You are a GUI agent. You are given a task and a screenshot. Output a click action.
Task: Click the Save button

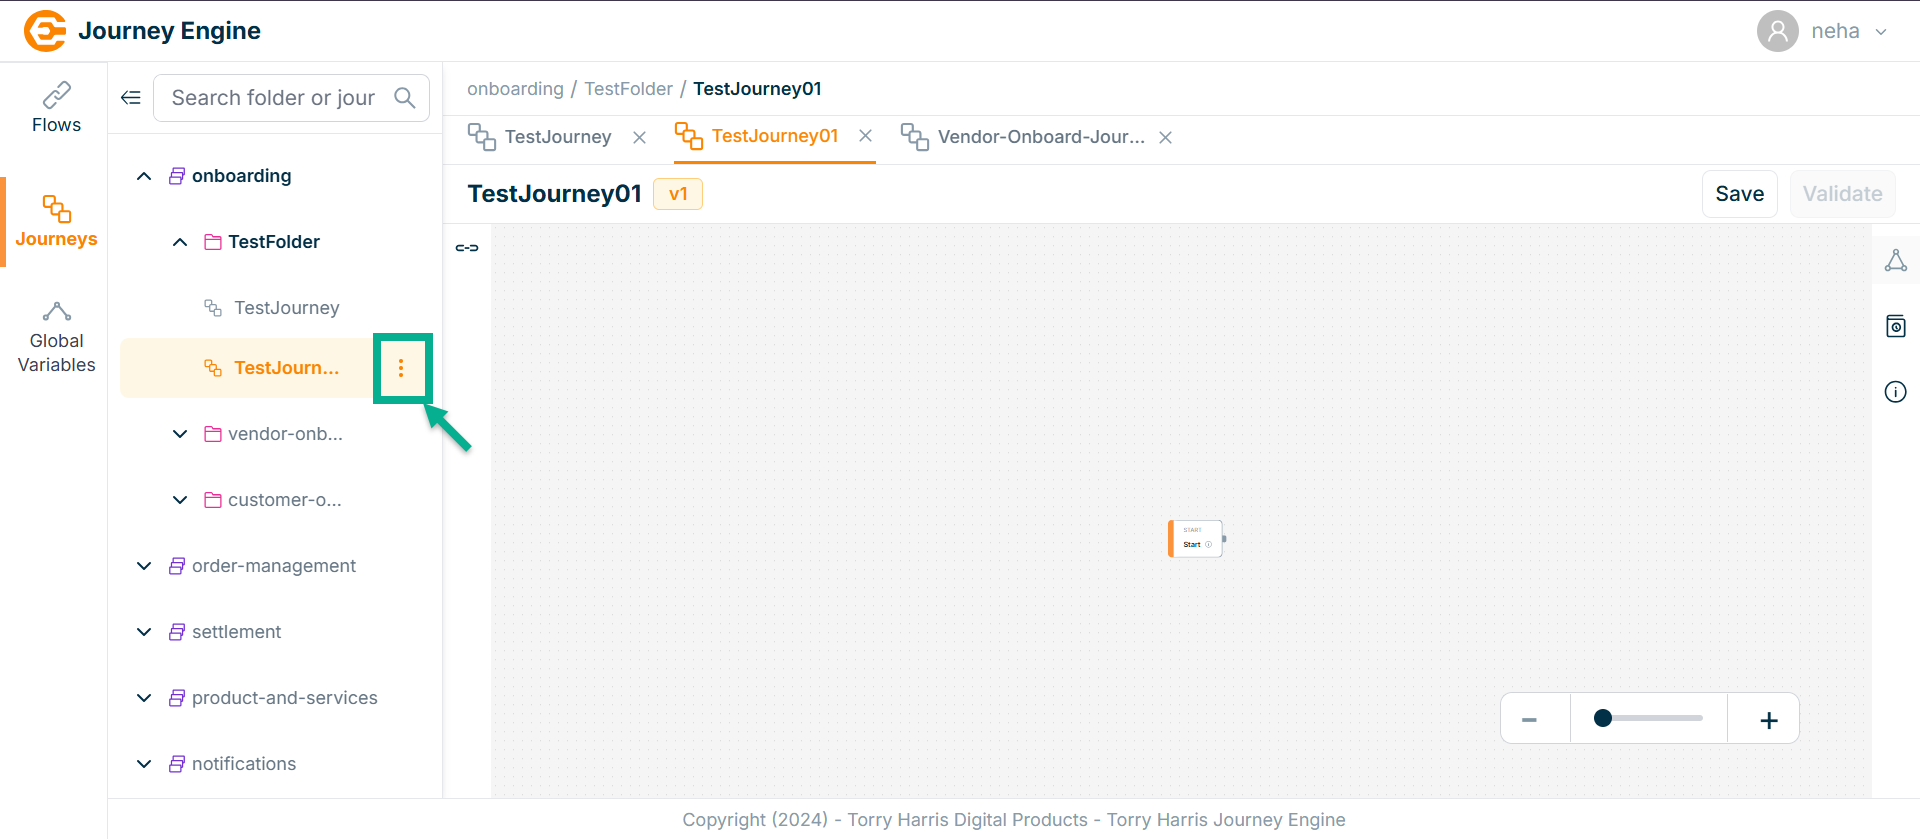click(x=1739, y=194)
